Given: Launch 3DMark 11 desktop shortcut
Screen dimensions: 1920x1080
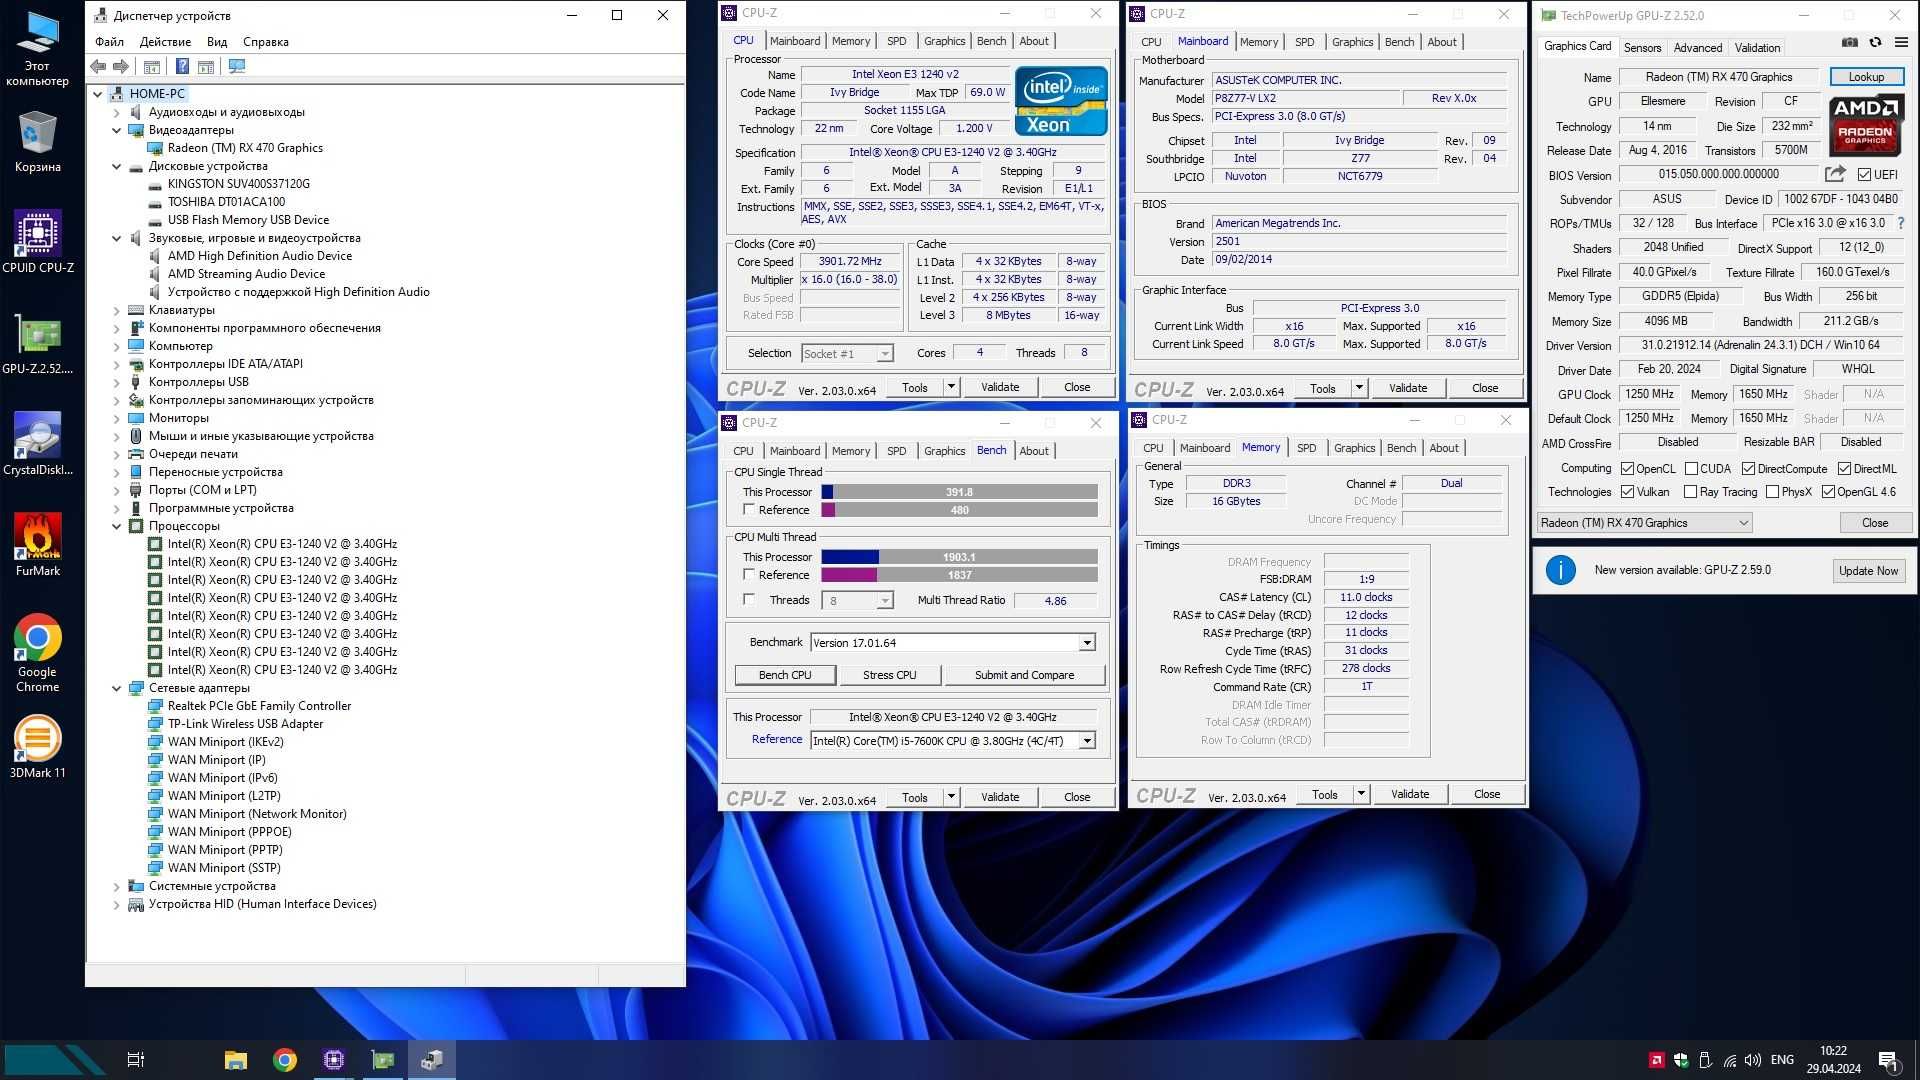Looking at the screenshot, I should tap(37, 747).
